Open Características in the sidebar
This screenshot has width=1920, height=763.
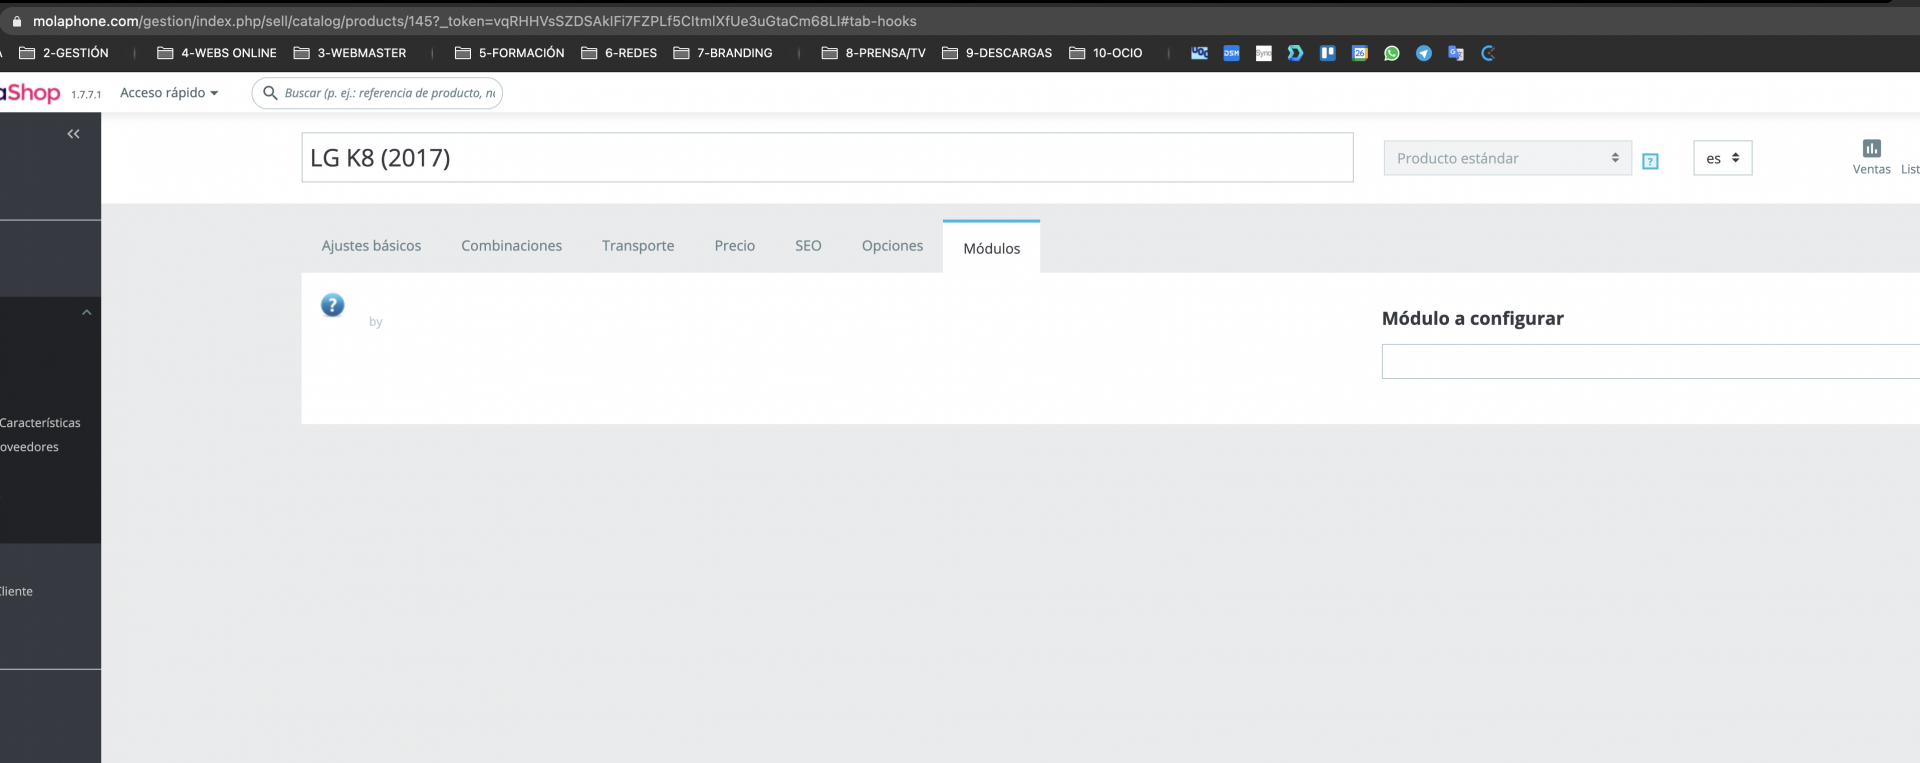[x=40, y=423]
